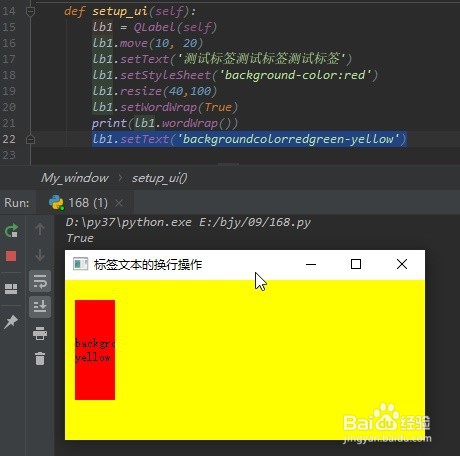Viewport: 460px width, 456px height.
Task: Click the selected setText string on line 22
Action: (x=288, y=139)
